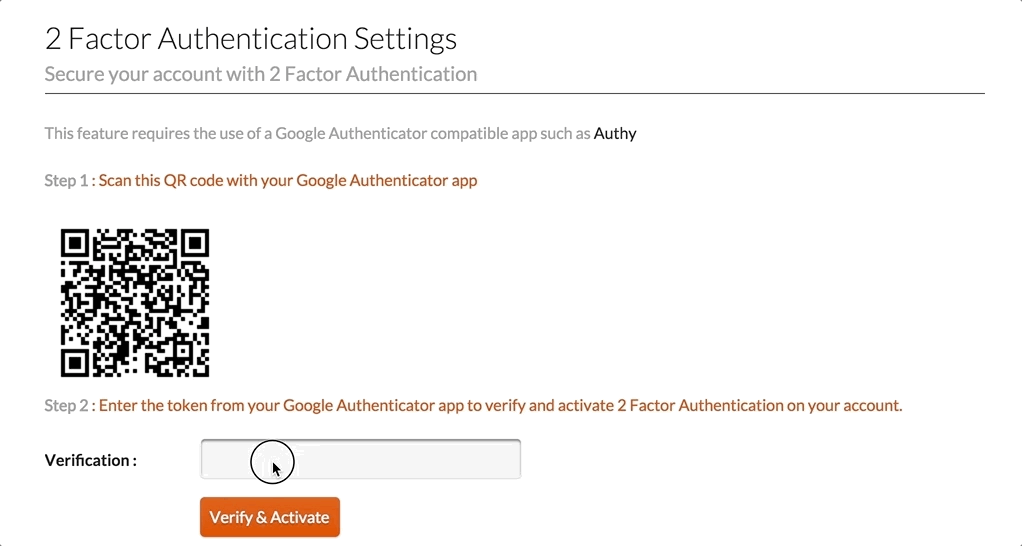Click Google Authenticator in the feature description
Screen dimensions: 1022x546
[351, 134]
